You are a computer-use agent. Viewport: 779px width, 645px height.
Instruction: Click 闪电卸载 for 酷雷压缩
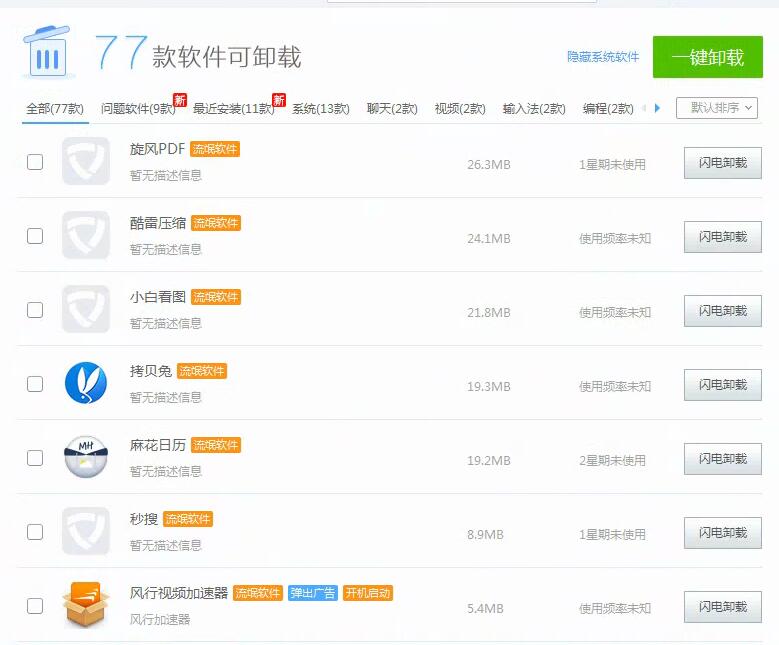click(x=723, y=237)
